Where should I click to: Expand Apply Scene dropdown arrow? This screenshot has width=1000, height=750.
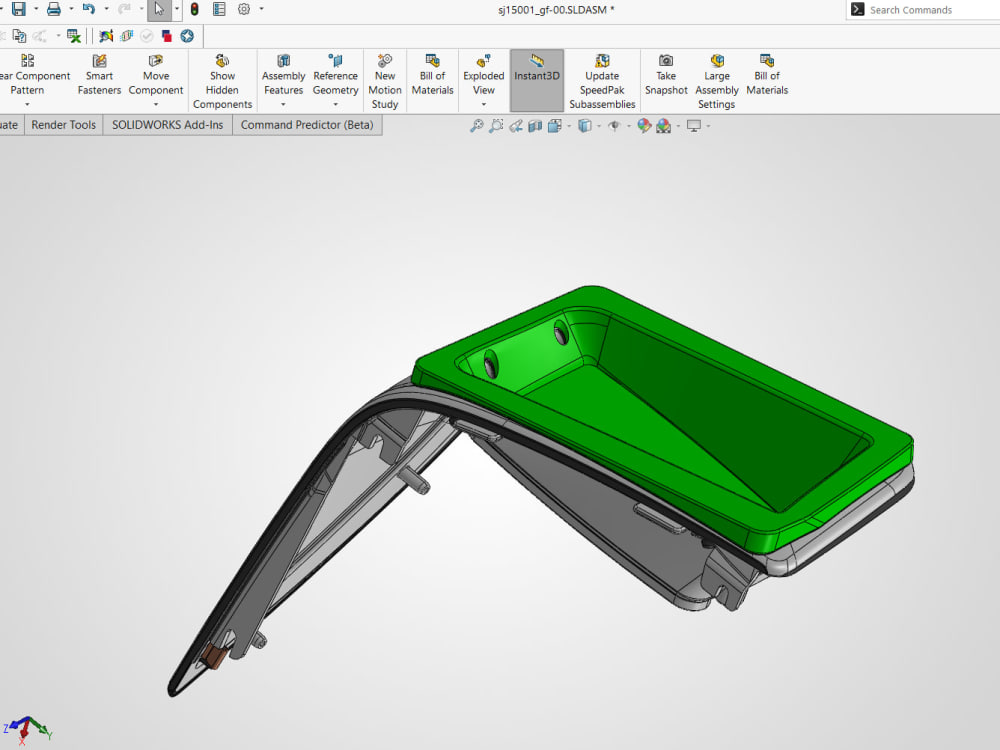click(x=678, y=126)
